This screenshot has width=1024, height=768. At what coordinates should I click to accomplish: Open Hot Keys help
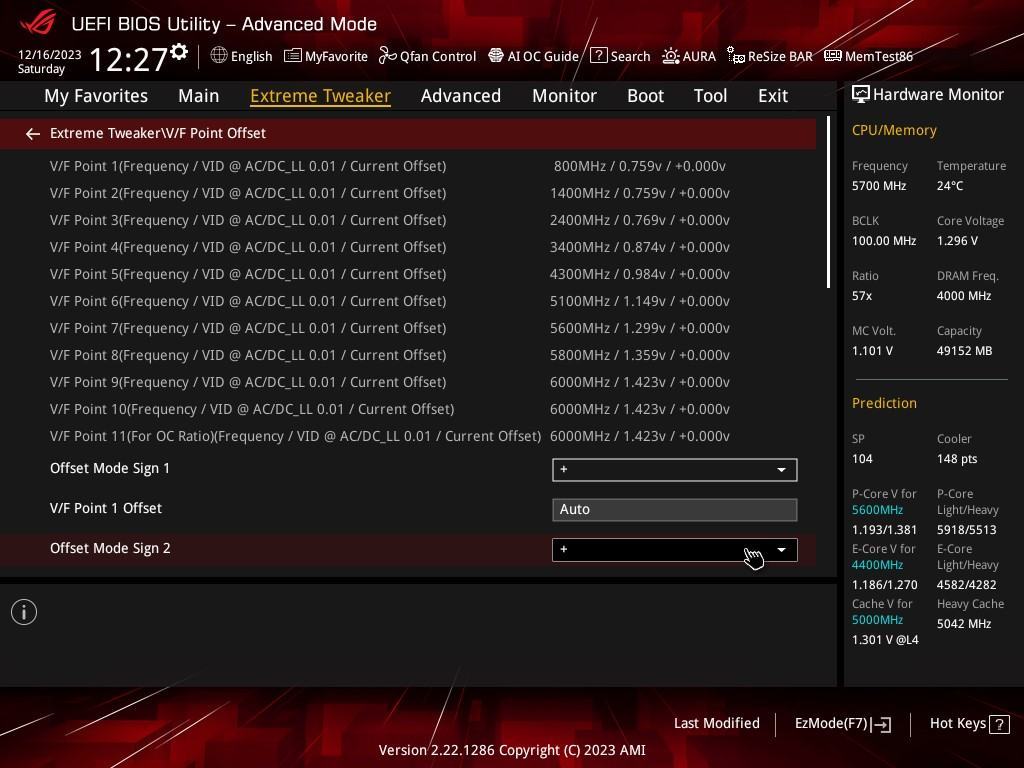coord(969,724)
